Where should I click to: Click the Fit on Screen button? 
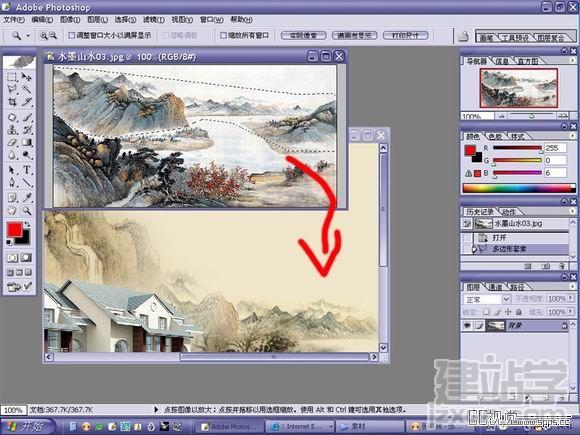pyautogui.click(x=354, y=36)
